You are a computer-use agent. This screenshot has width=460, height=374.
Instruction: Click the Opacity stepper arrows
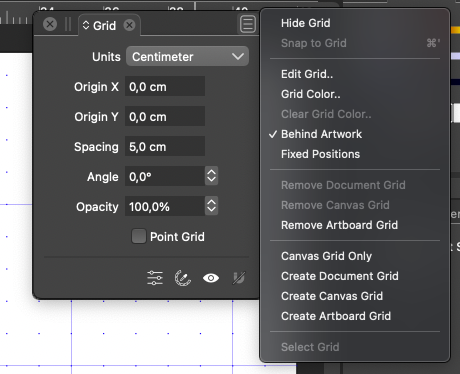click(x=212, y=206)
